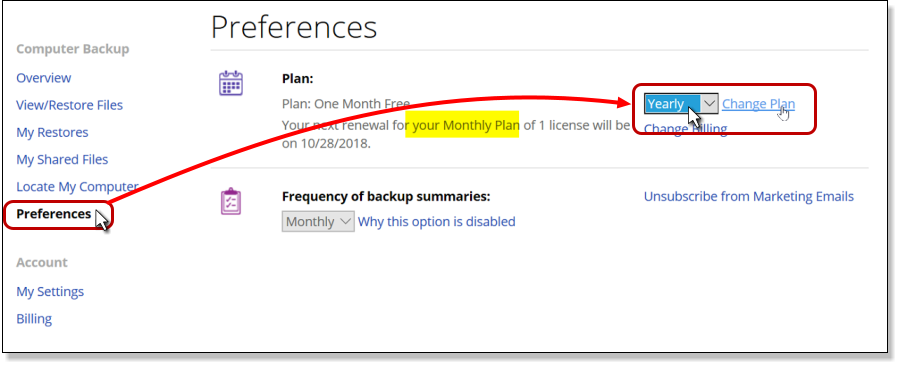Go to the Billing page

pyautogui.click(x=34, y=319)
